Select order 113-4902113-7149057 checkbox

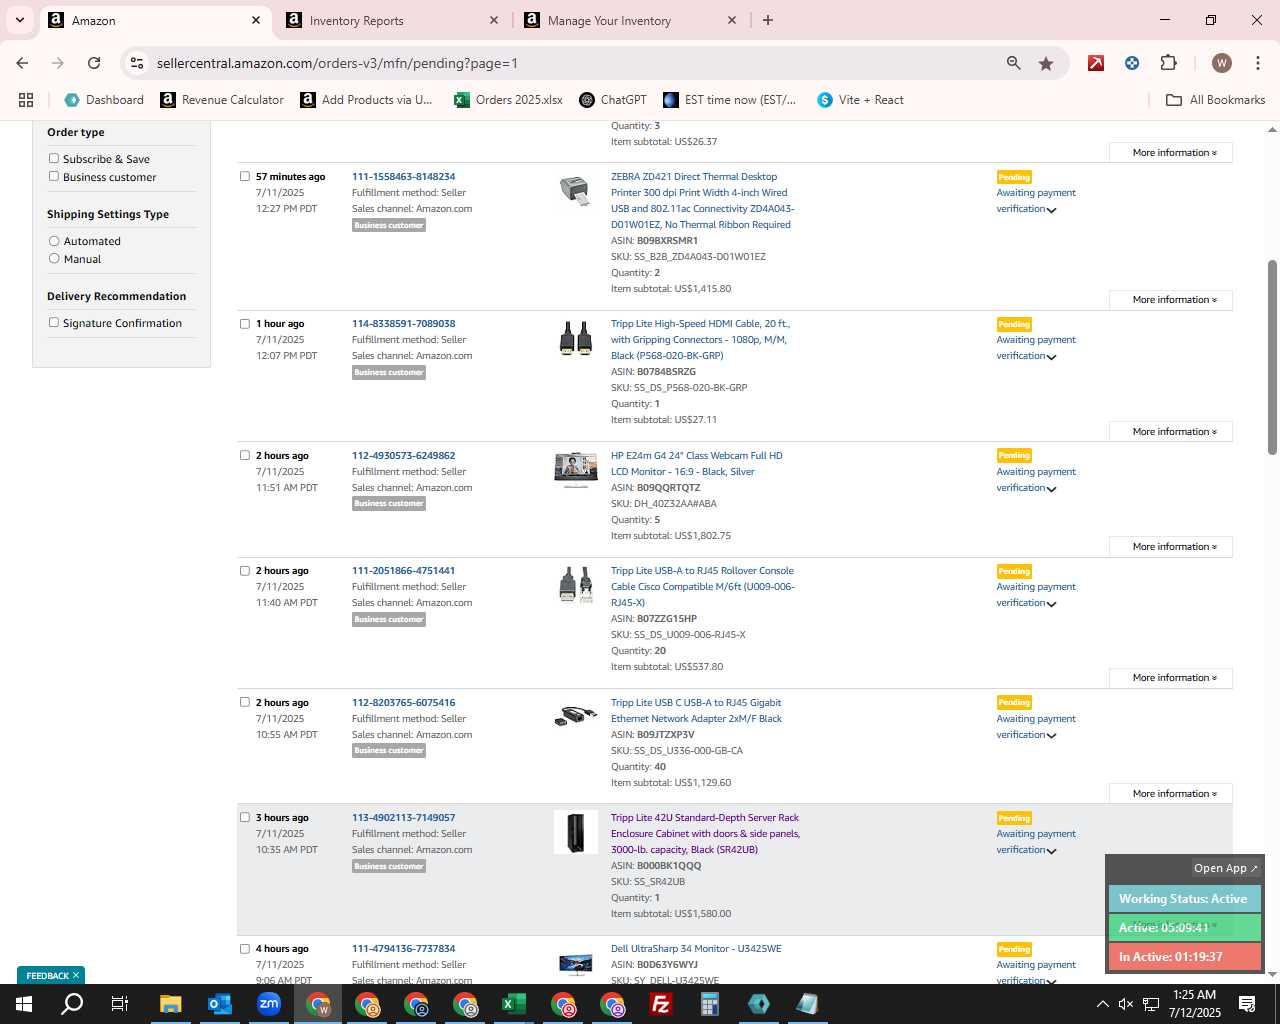tap(245, 817)
